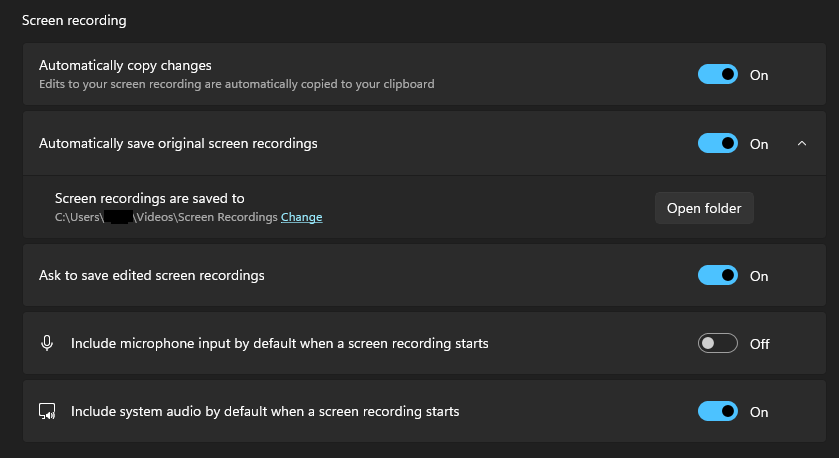
Task: Collapse the save original recordings section chevron
Action: (x=802, y=143)
